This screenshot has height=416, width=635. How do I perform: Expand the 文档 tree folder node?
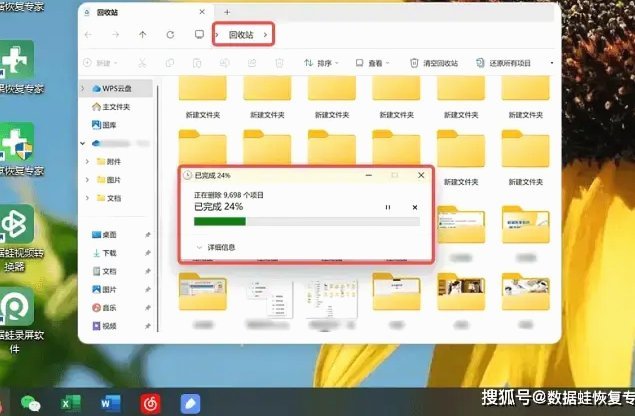click(87, 198)
